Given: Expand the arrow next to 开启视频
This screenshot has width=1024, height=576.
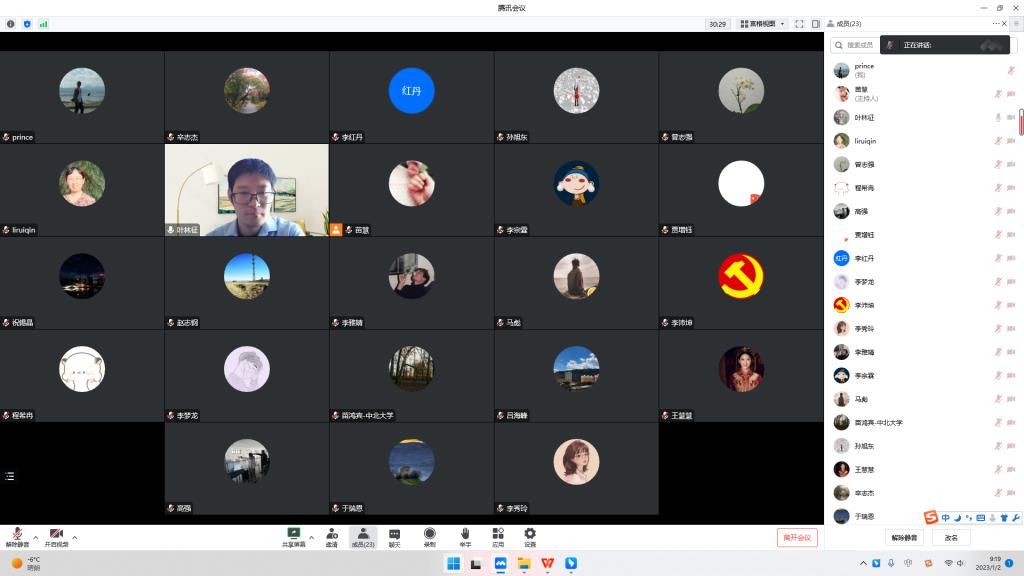Looking at the screenshot, I should [x=75, y=537].
